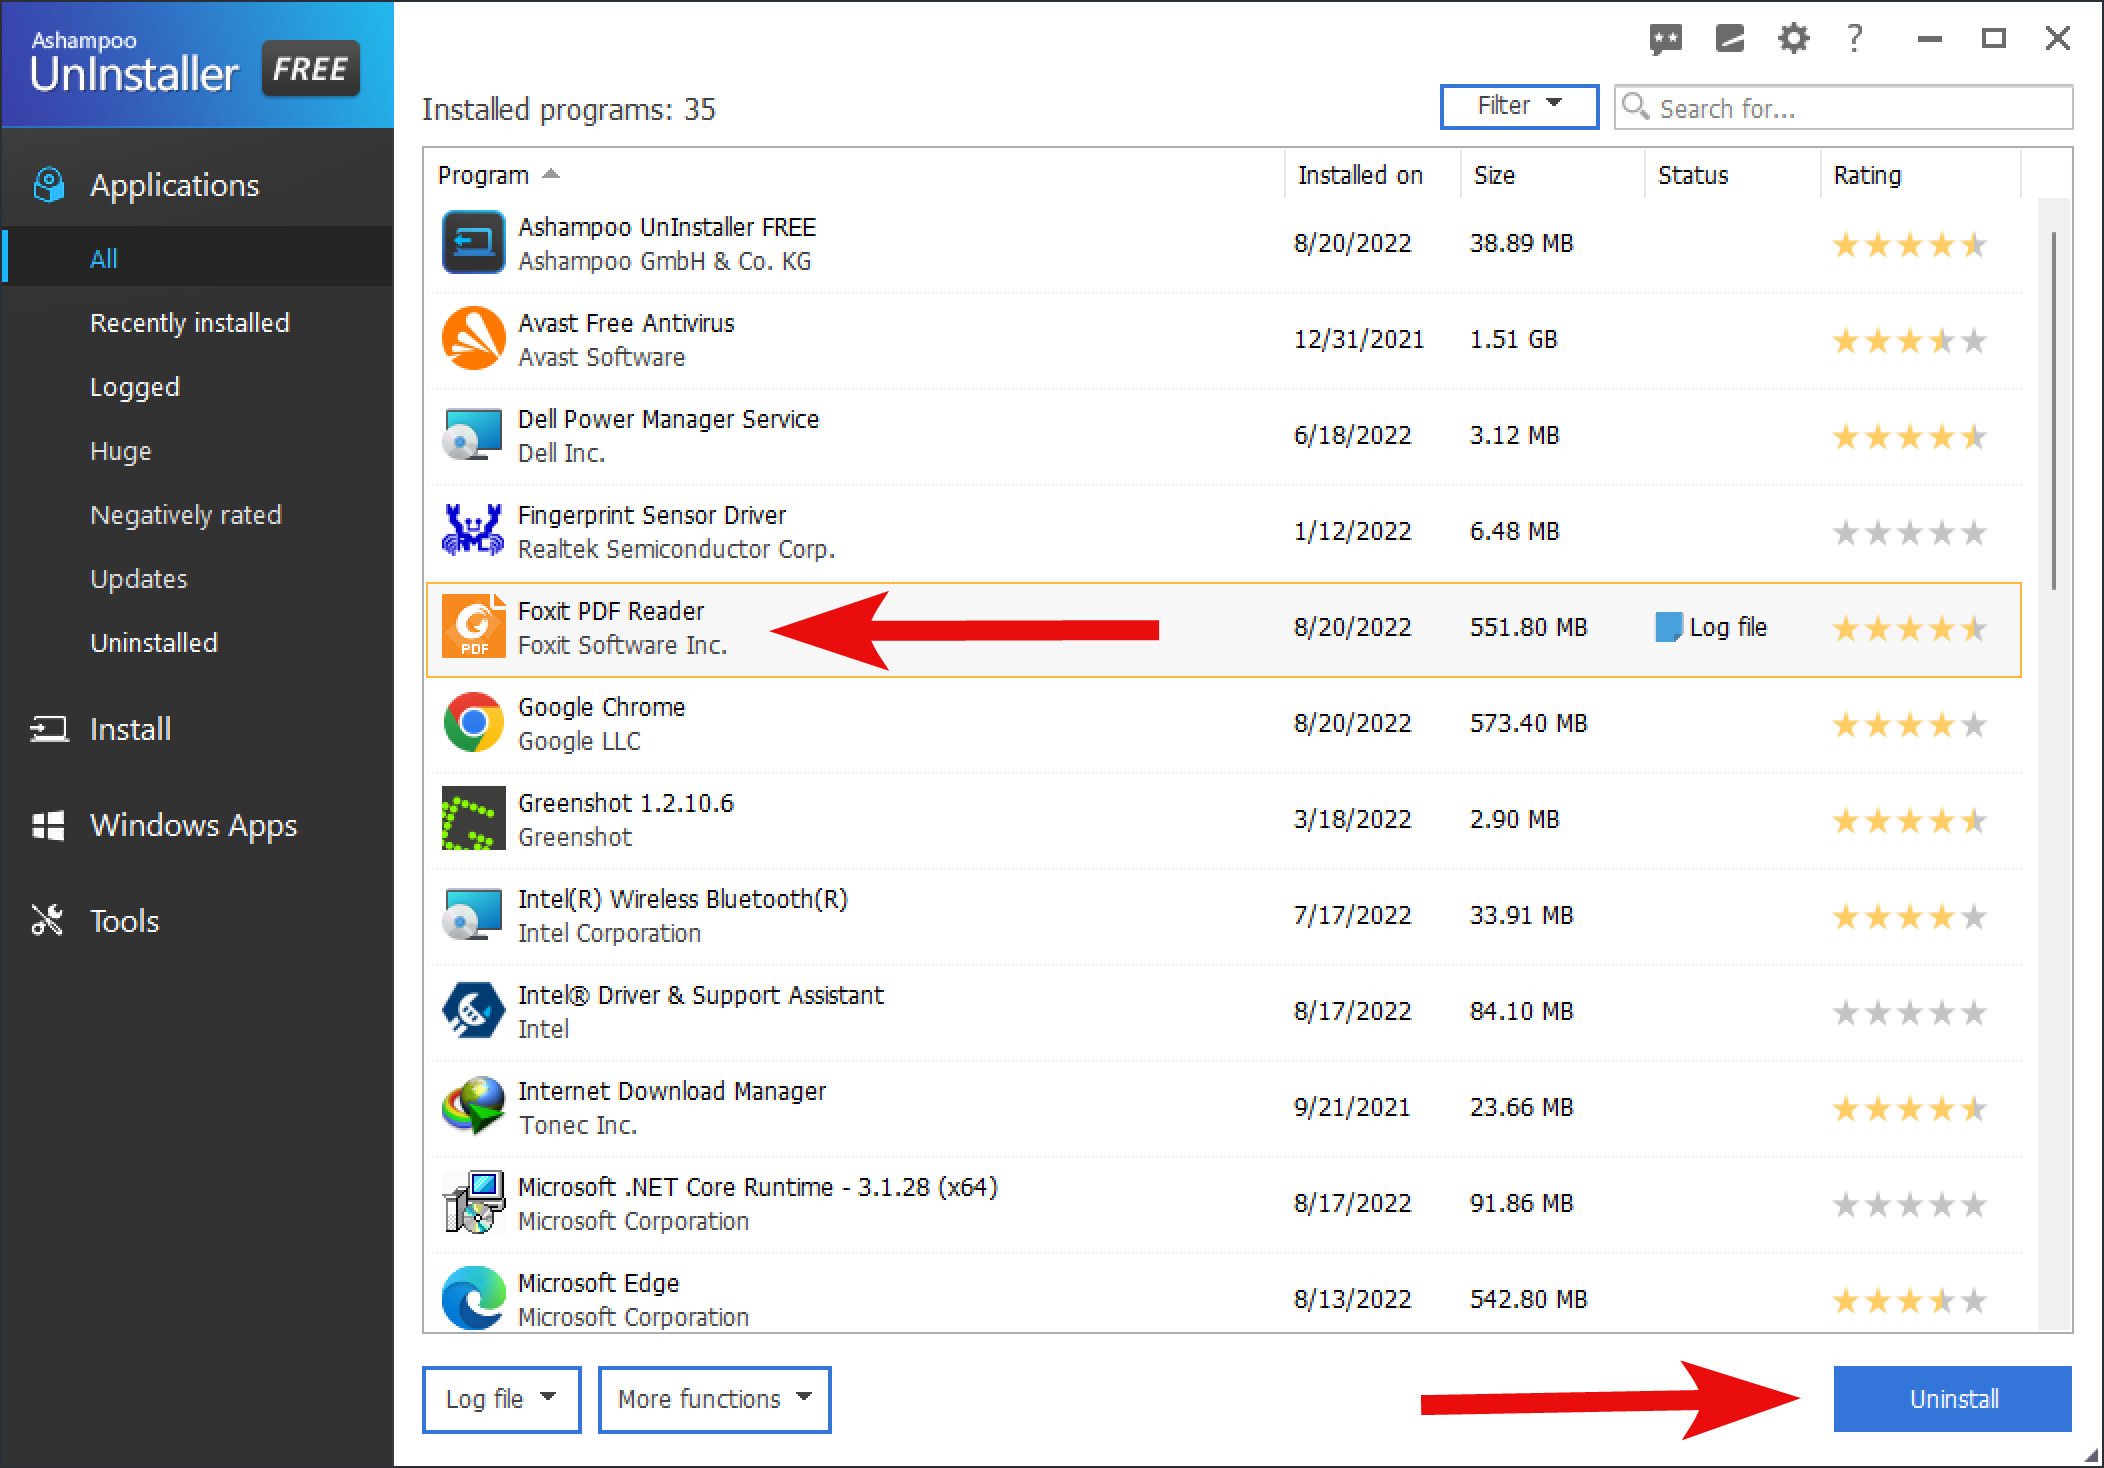Show Huge applications
The height and width of the screenshot is (1468, 2104).
coord(120,451)
